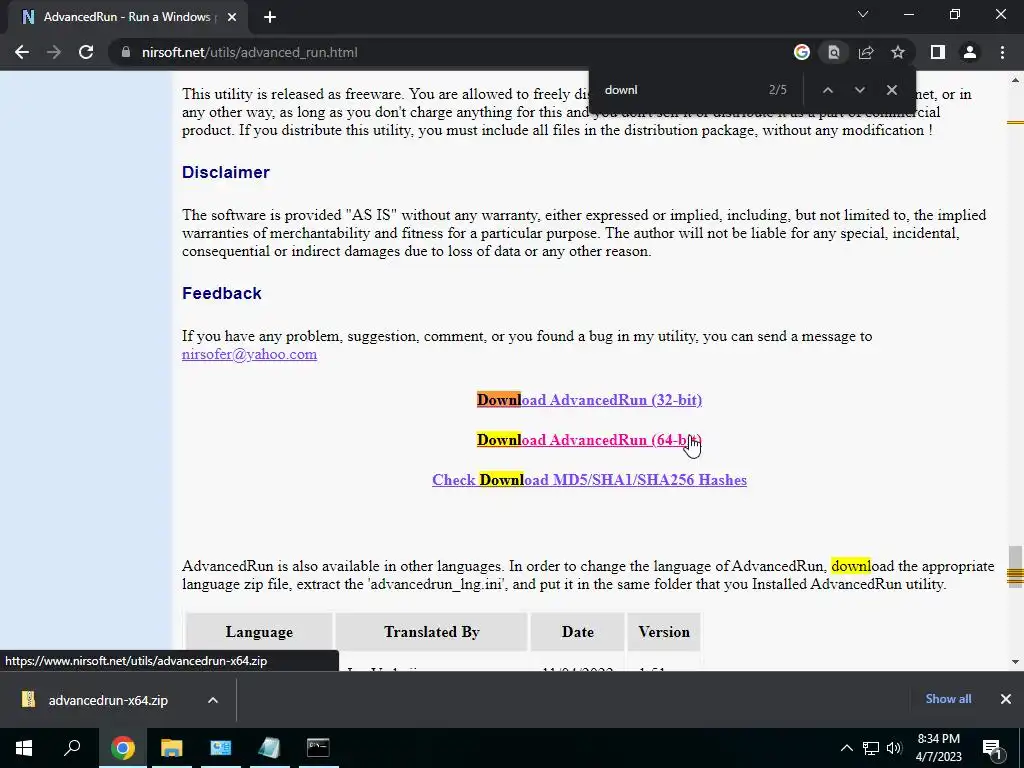Open the Command Prompt taskbar icon
Image resolution: width=1024 pixels, height=768 pixels.
pyautogui.click(x=318, y=748)
